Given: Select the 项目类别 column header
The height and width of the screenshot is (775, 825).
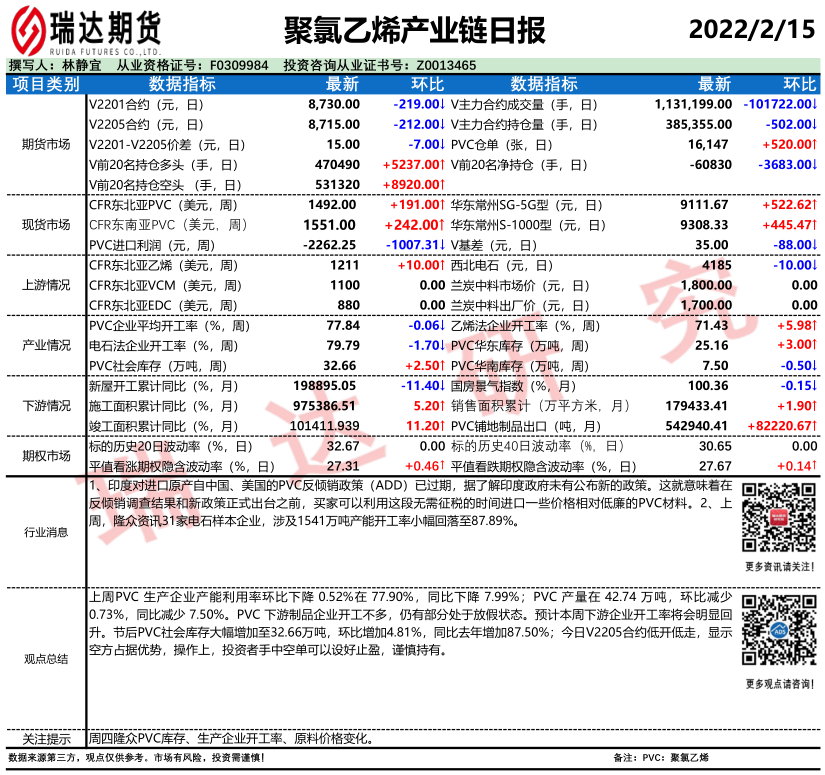Looking at the screenshot, I should (46, 84).
